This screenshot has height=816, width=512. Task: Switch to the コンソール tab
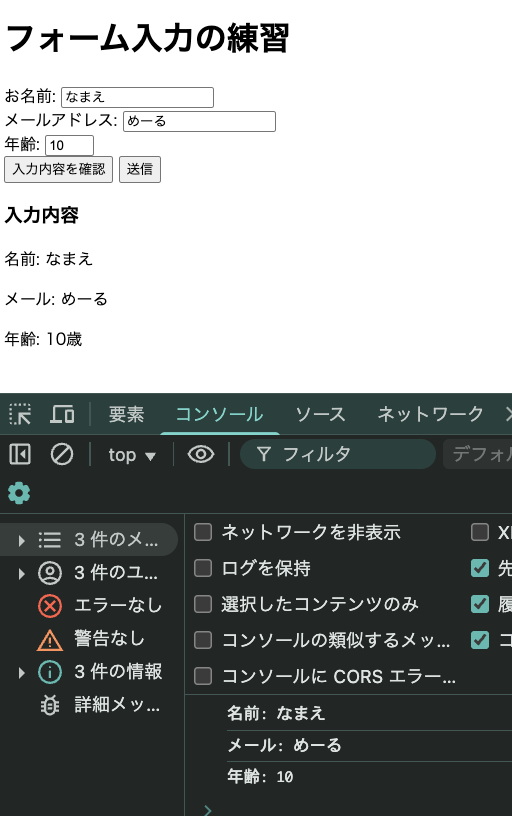click(219, 414)
